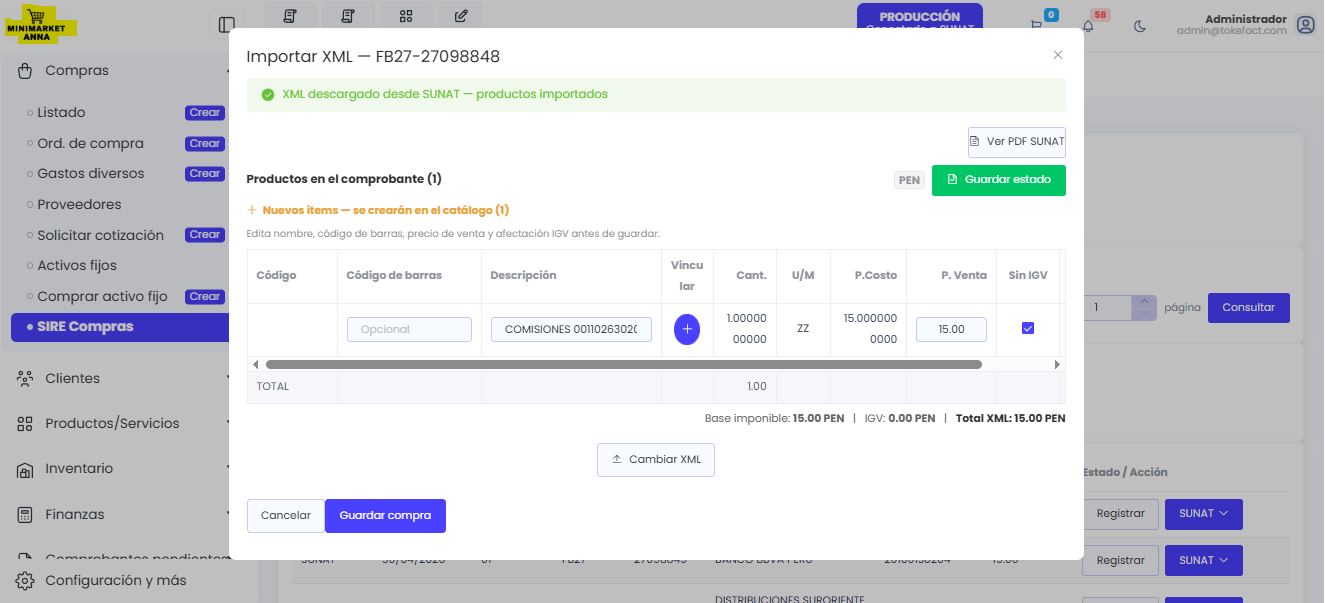Toggle the sidebar collapse icon in top bar
Screen dimensions: 1325x603
(227, 25)
